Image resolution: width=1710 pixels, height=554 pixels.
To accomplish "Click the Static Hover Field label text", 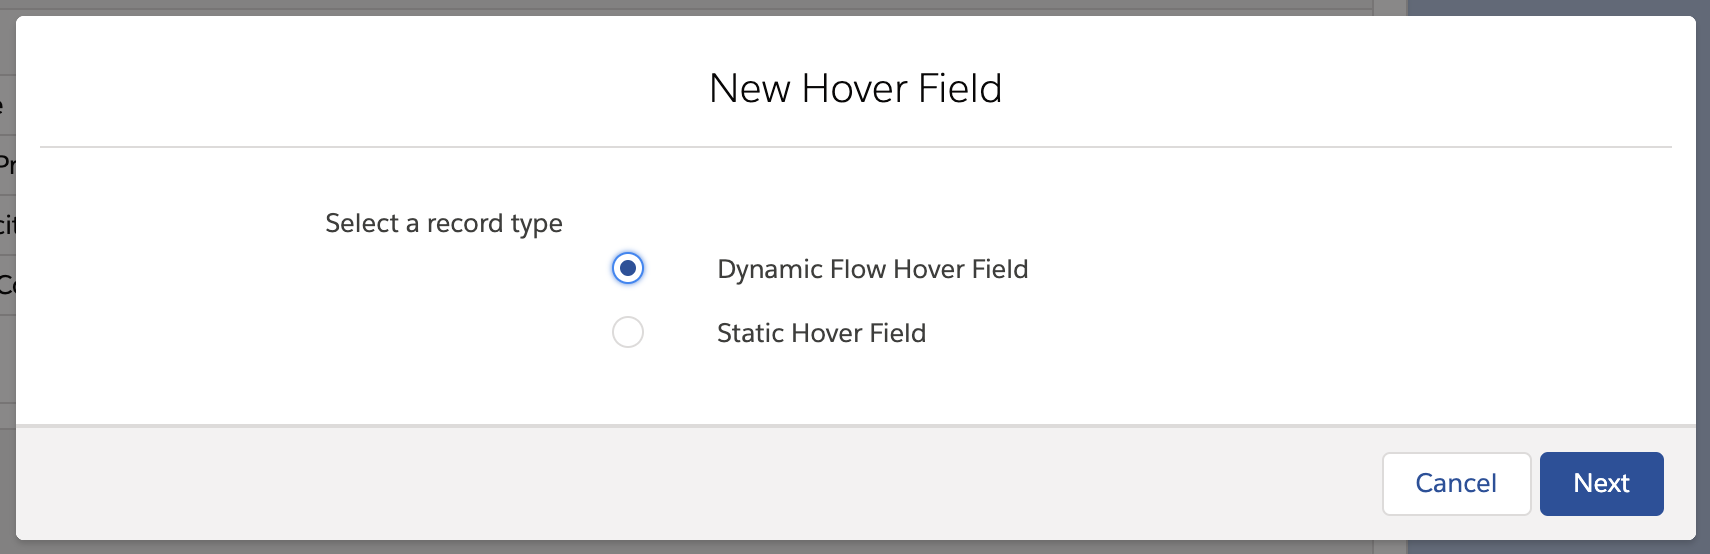I will pos(821,333).
